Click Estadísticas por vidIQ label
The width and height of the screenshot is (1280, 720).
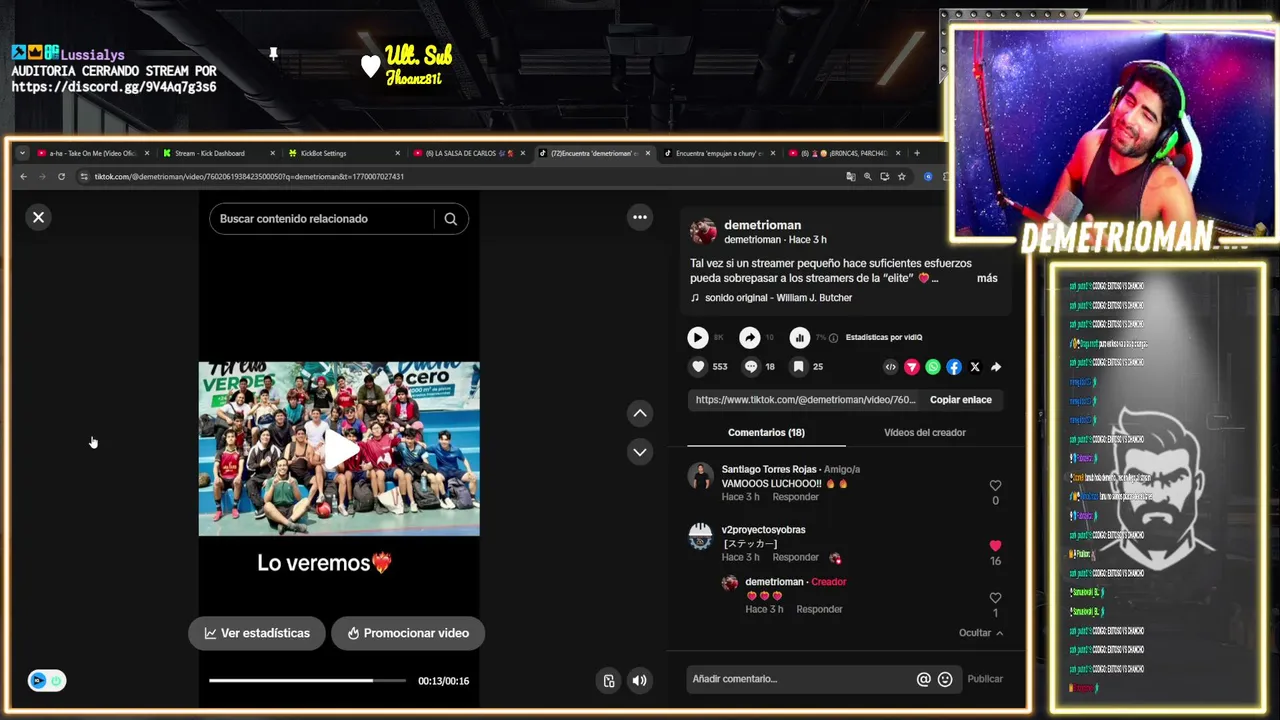point(884,338)
